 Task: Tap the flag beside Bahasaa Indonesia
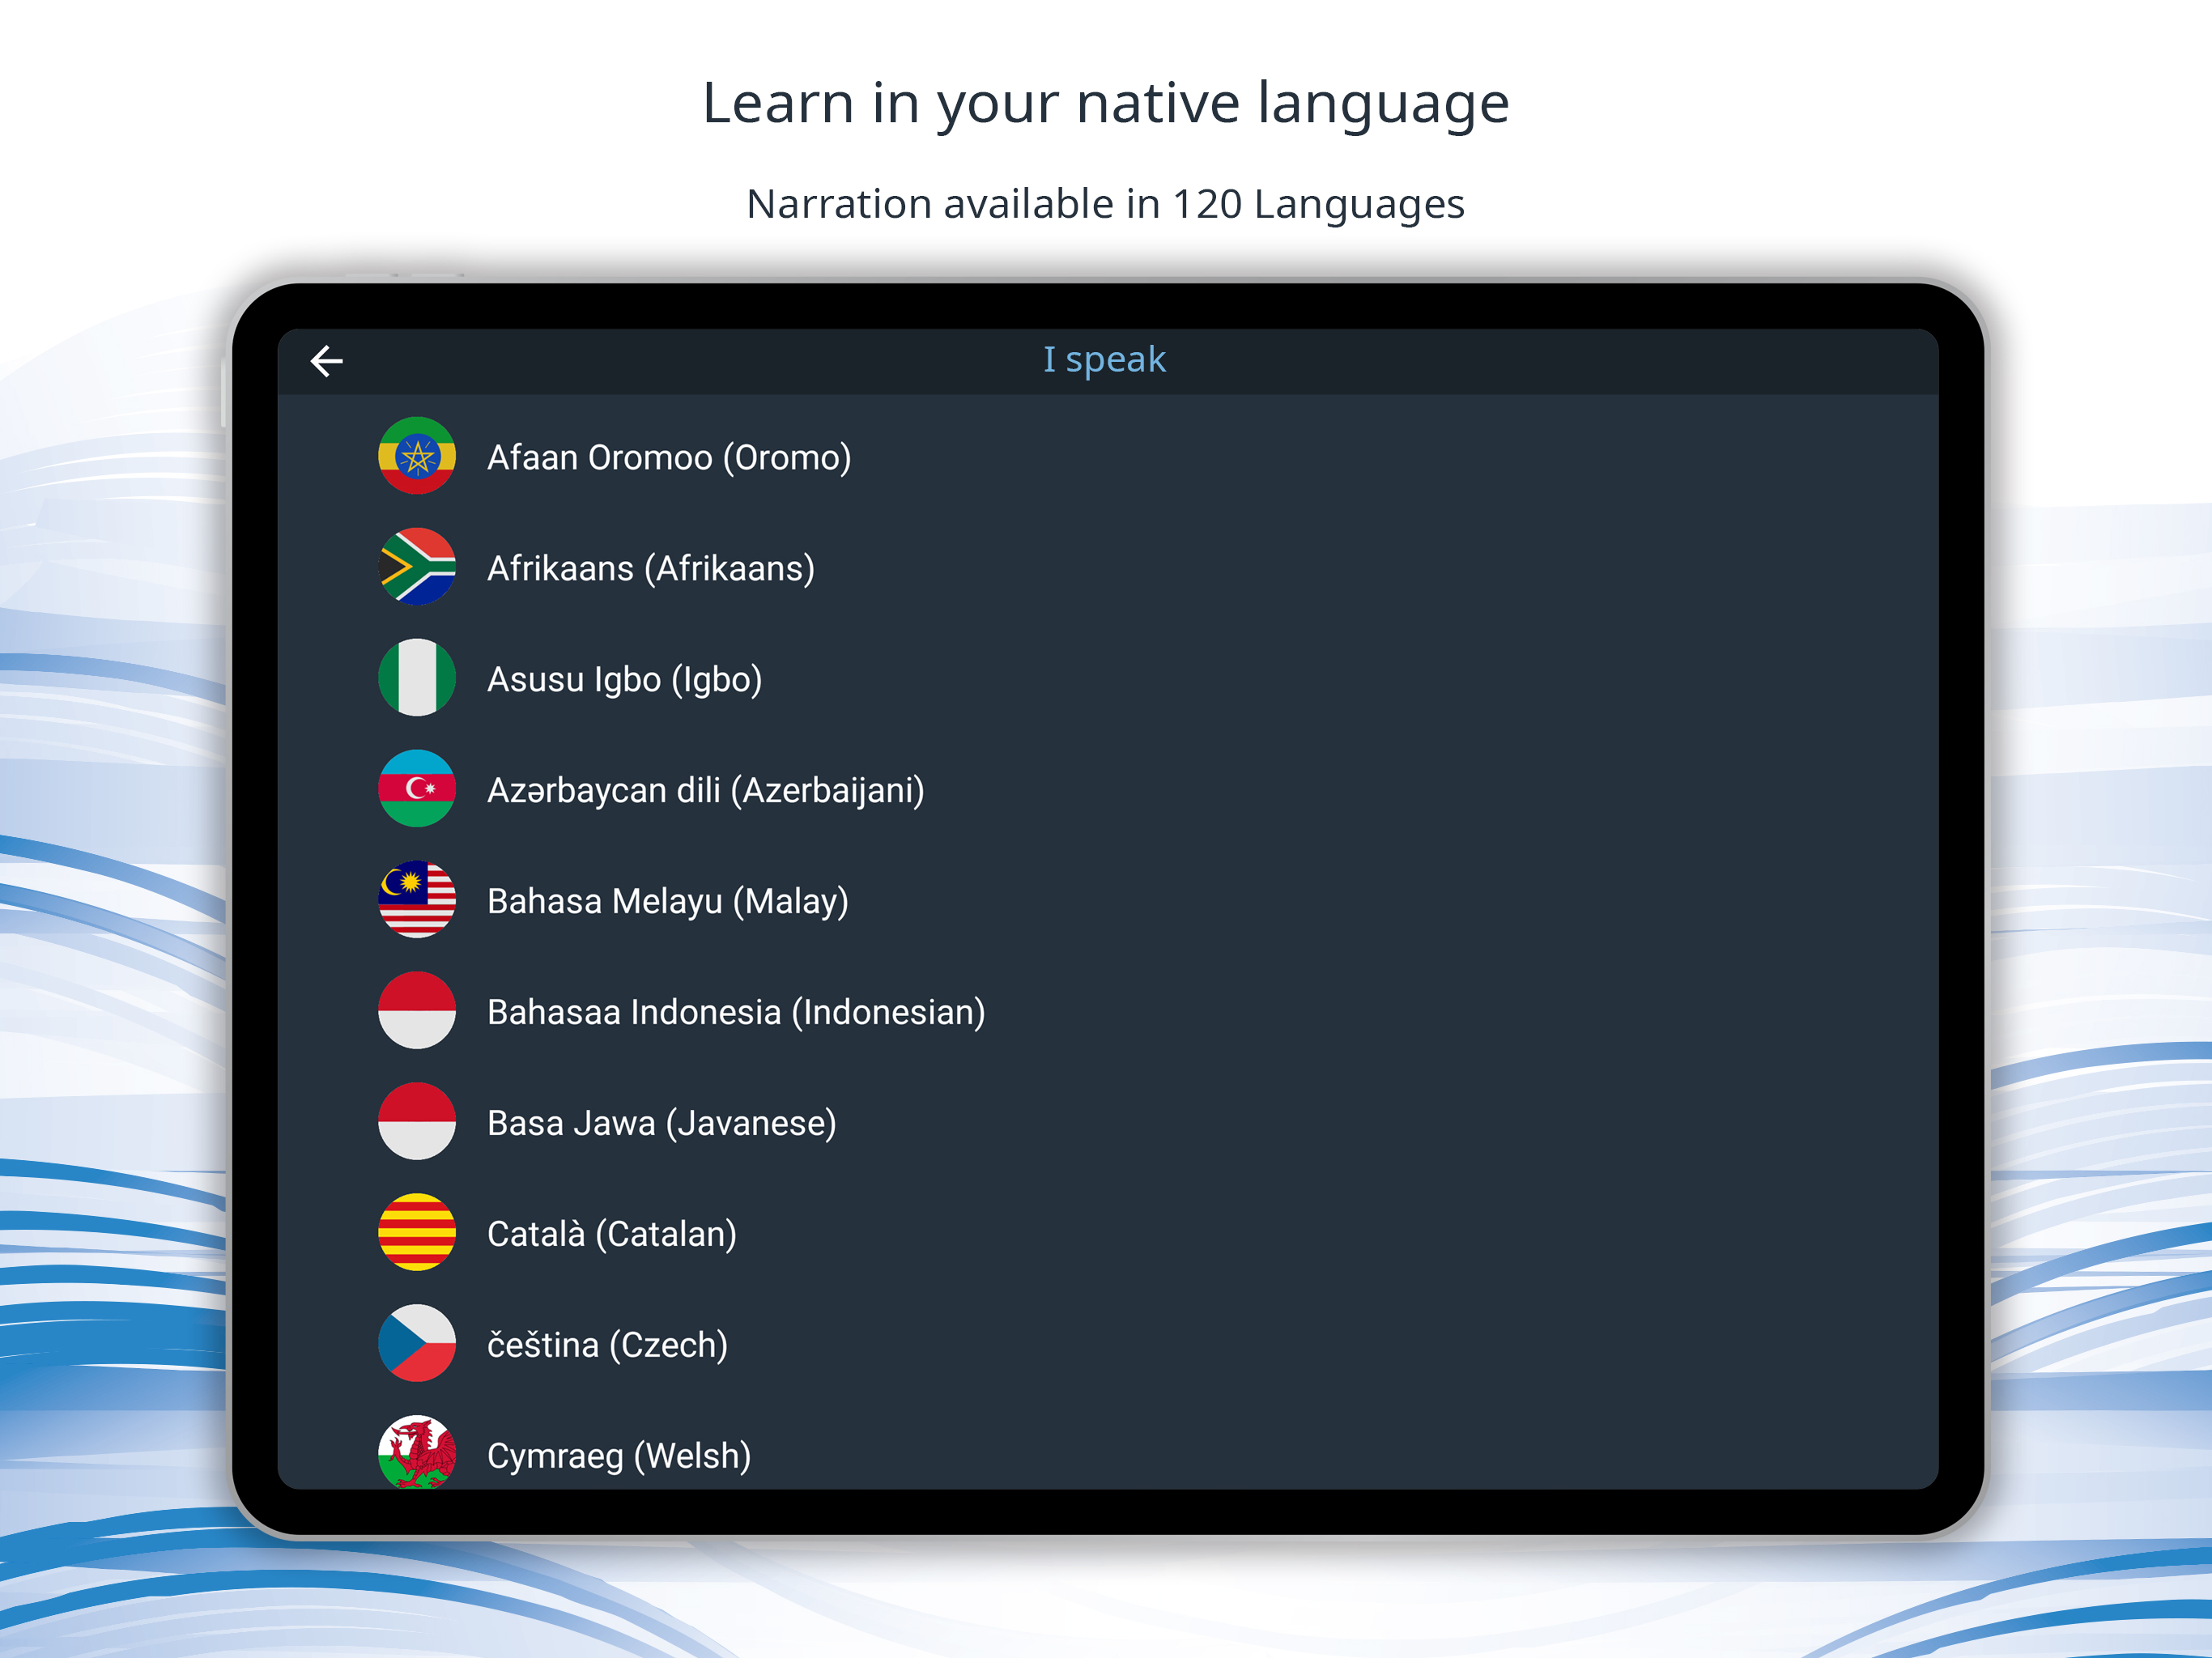coord(417,1011)
